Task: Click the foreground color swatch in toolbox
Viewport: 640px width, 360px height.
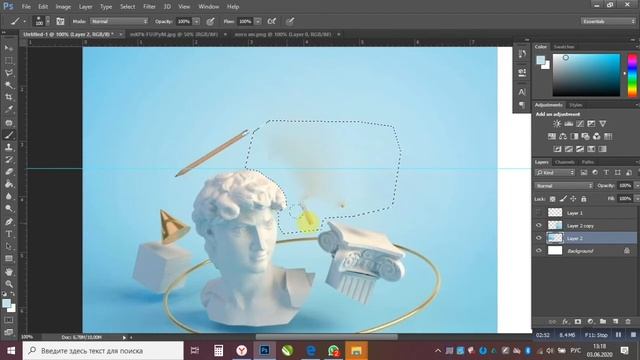Action: 6,304
